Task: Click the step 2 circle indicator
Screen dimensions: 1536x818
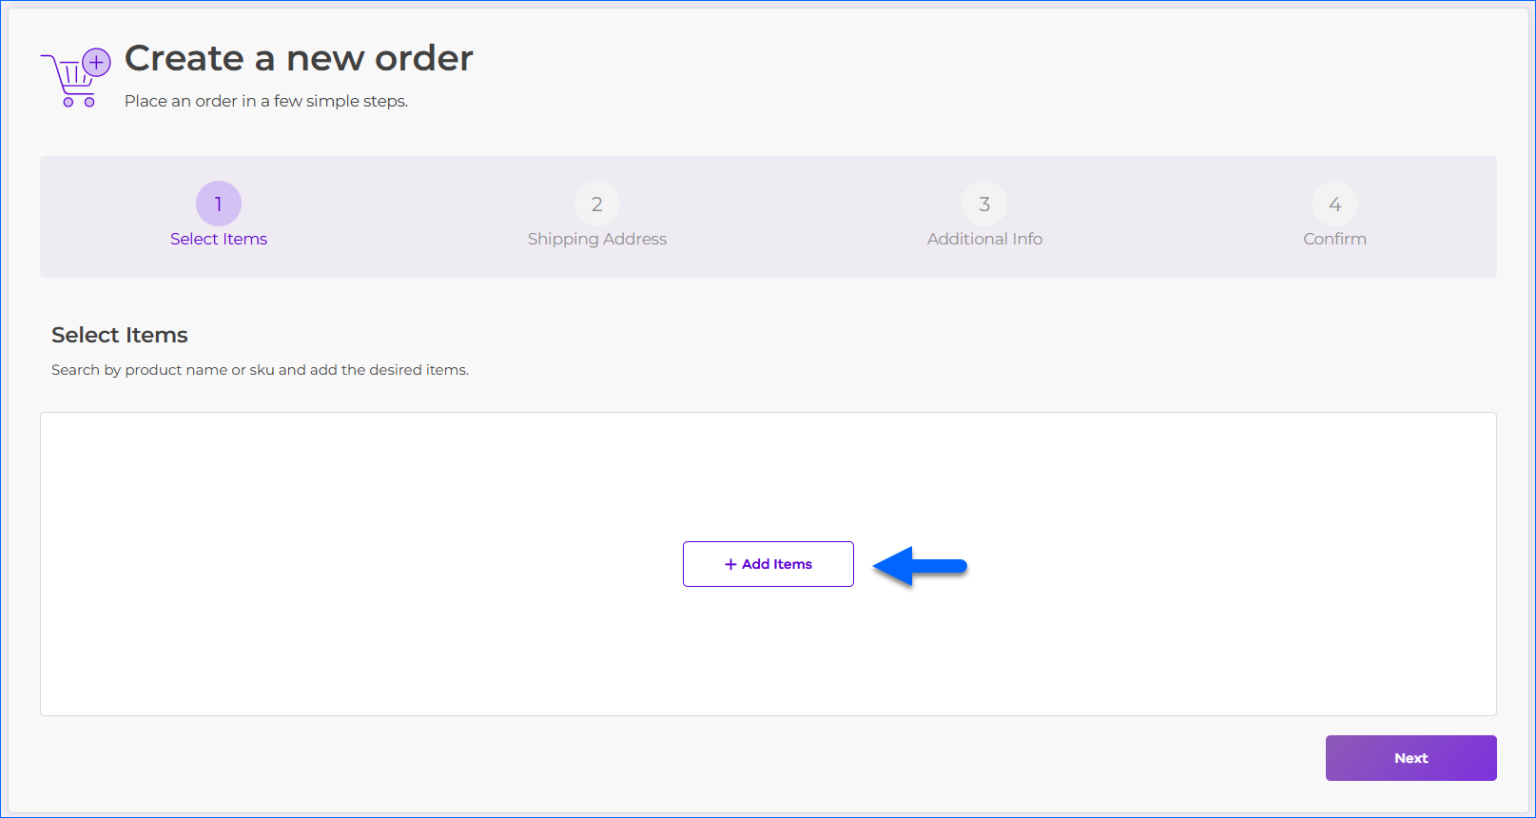Action: (x=597, y=203)
